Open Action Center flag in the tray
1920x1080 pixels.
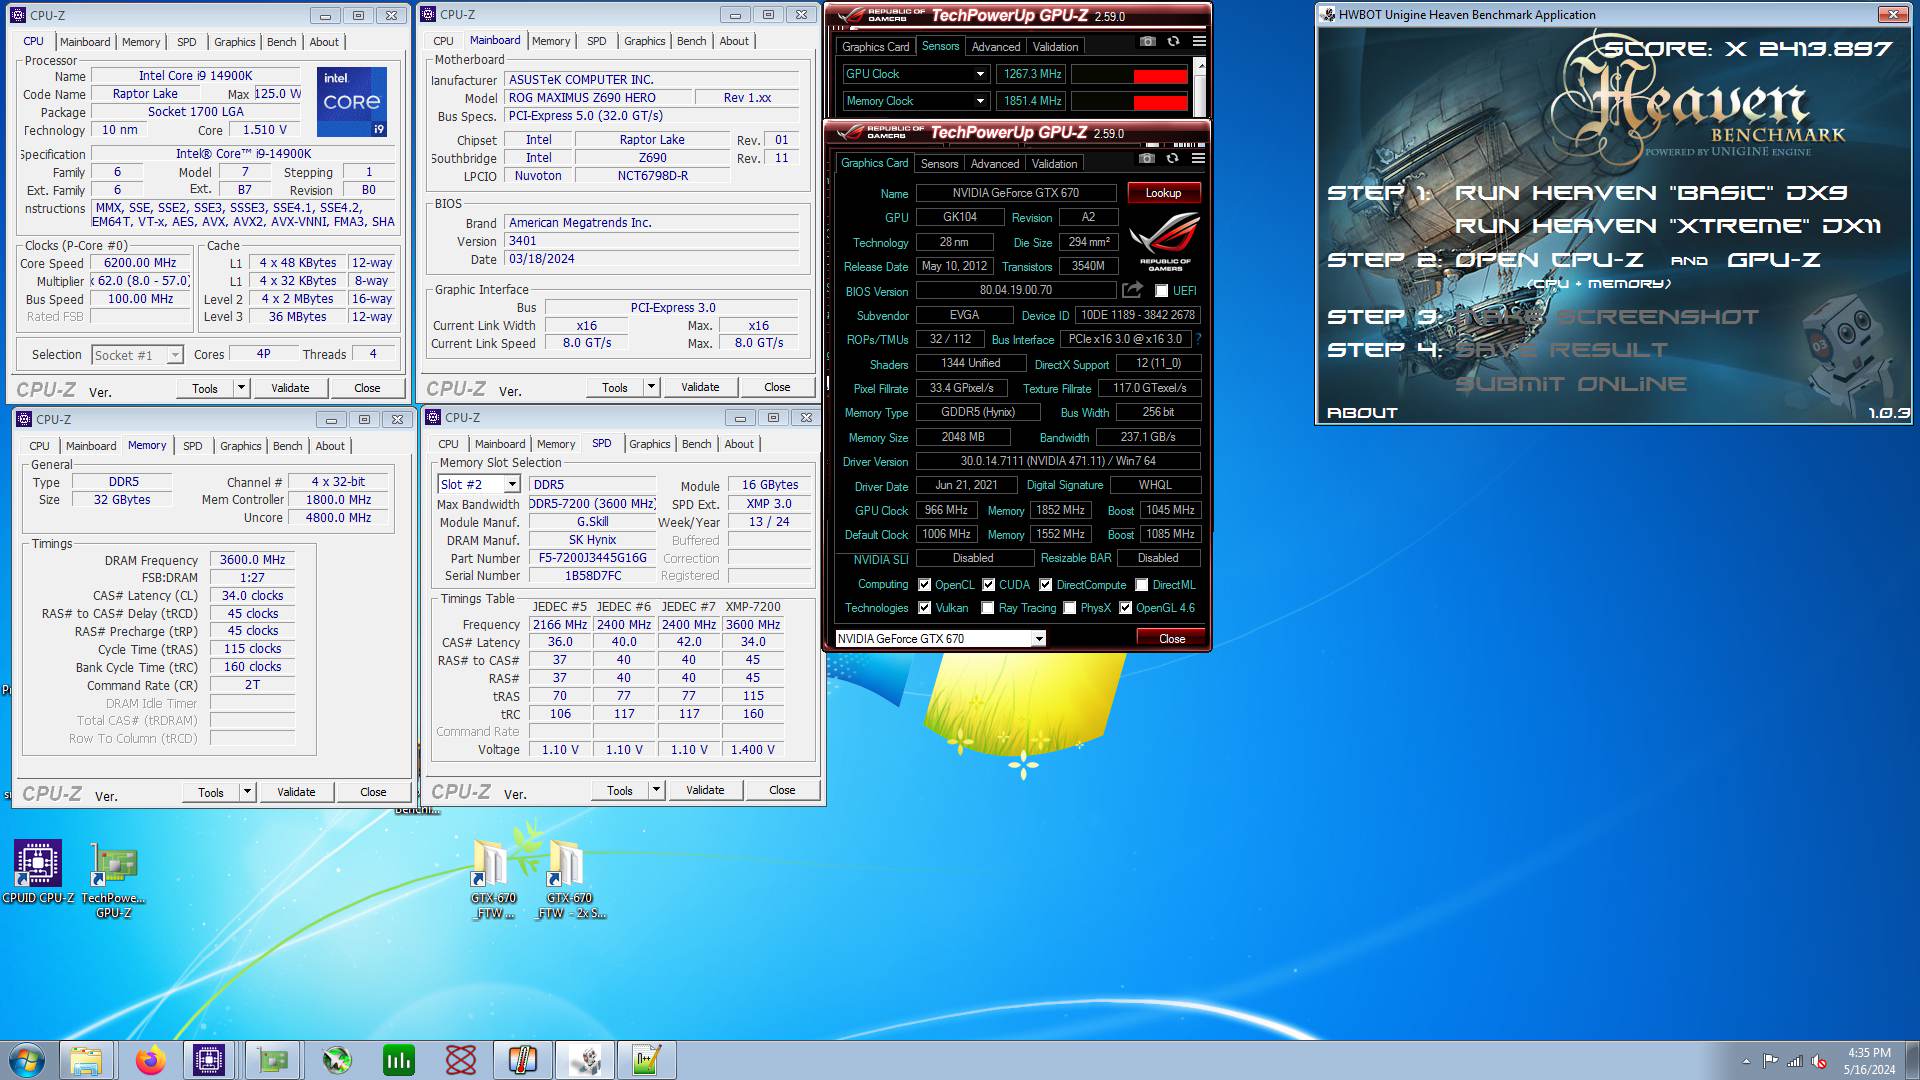pos(1770,1061)
